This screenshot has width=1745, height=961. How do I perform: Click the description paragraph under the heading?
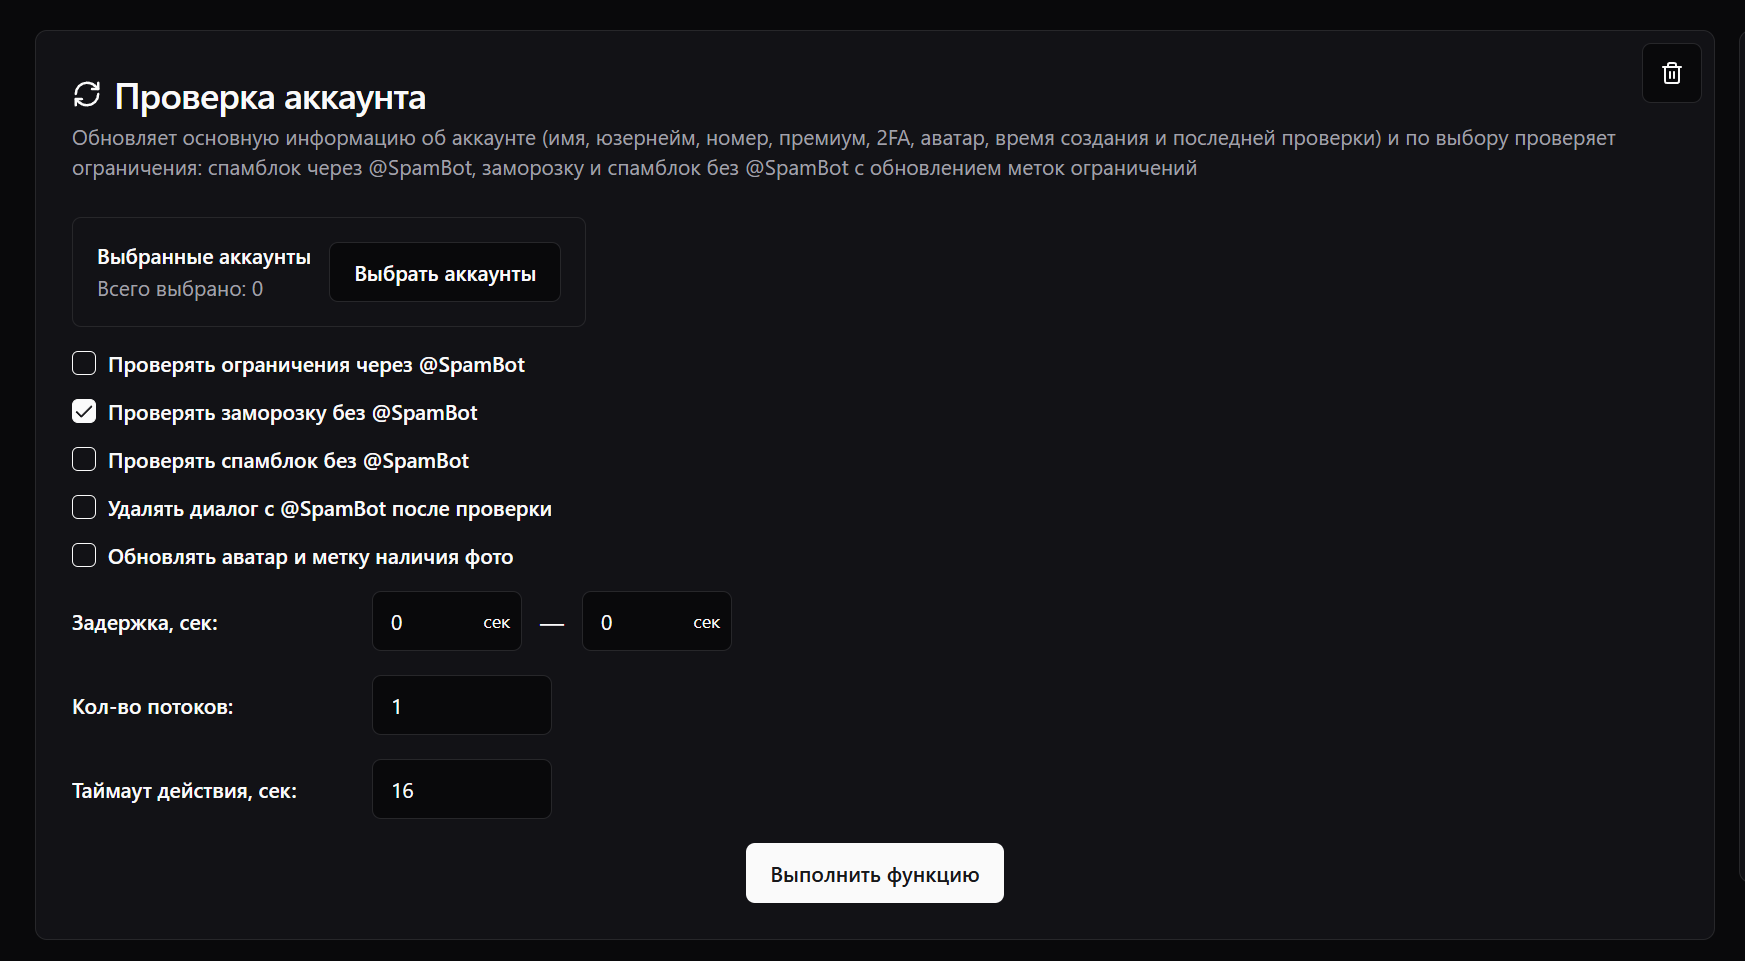(x=640, y=153)
